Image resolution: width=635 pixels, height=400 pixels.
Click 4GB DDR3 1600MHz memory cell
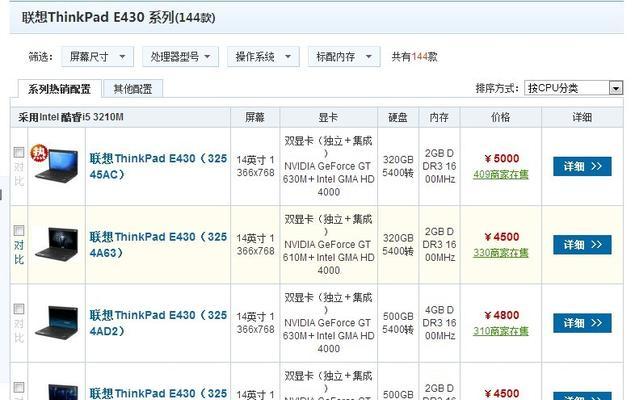coord(439,323)
